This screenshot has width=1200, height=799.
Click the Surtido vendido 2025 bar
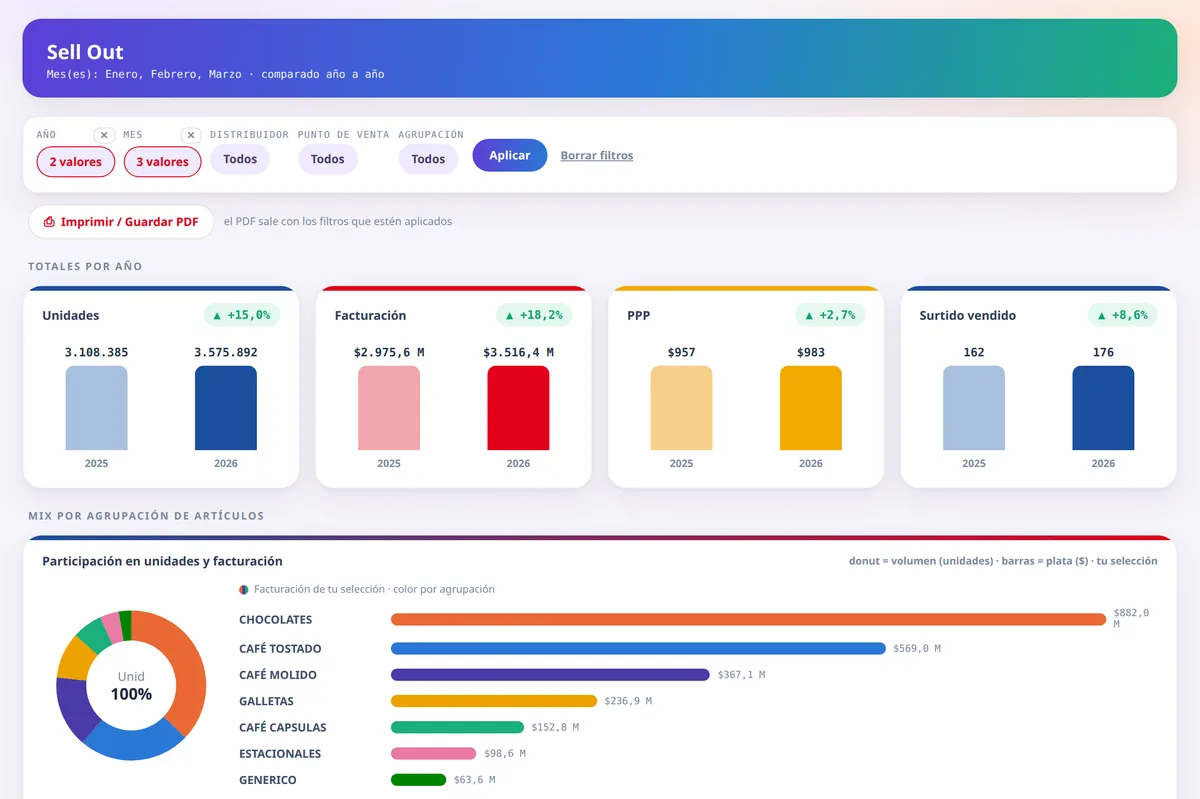click(974, 408)
